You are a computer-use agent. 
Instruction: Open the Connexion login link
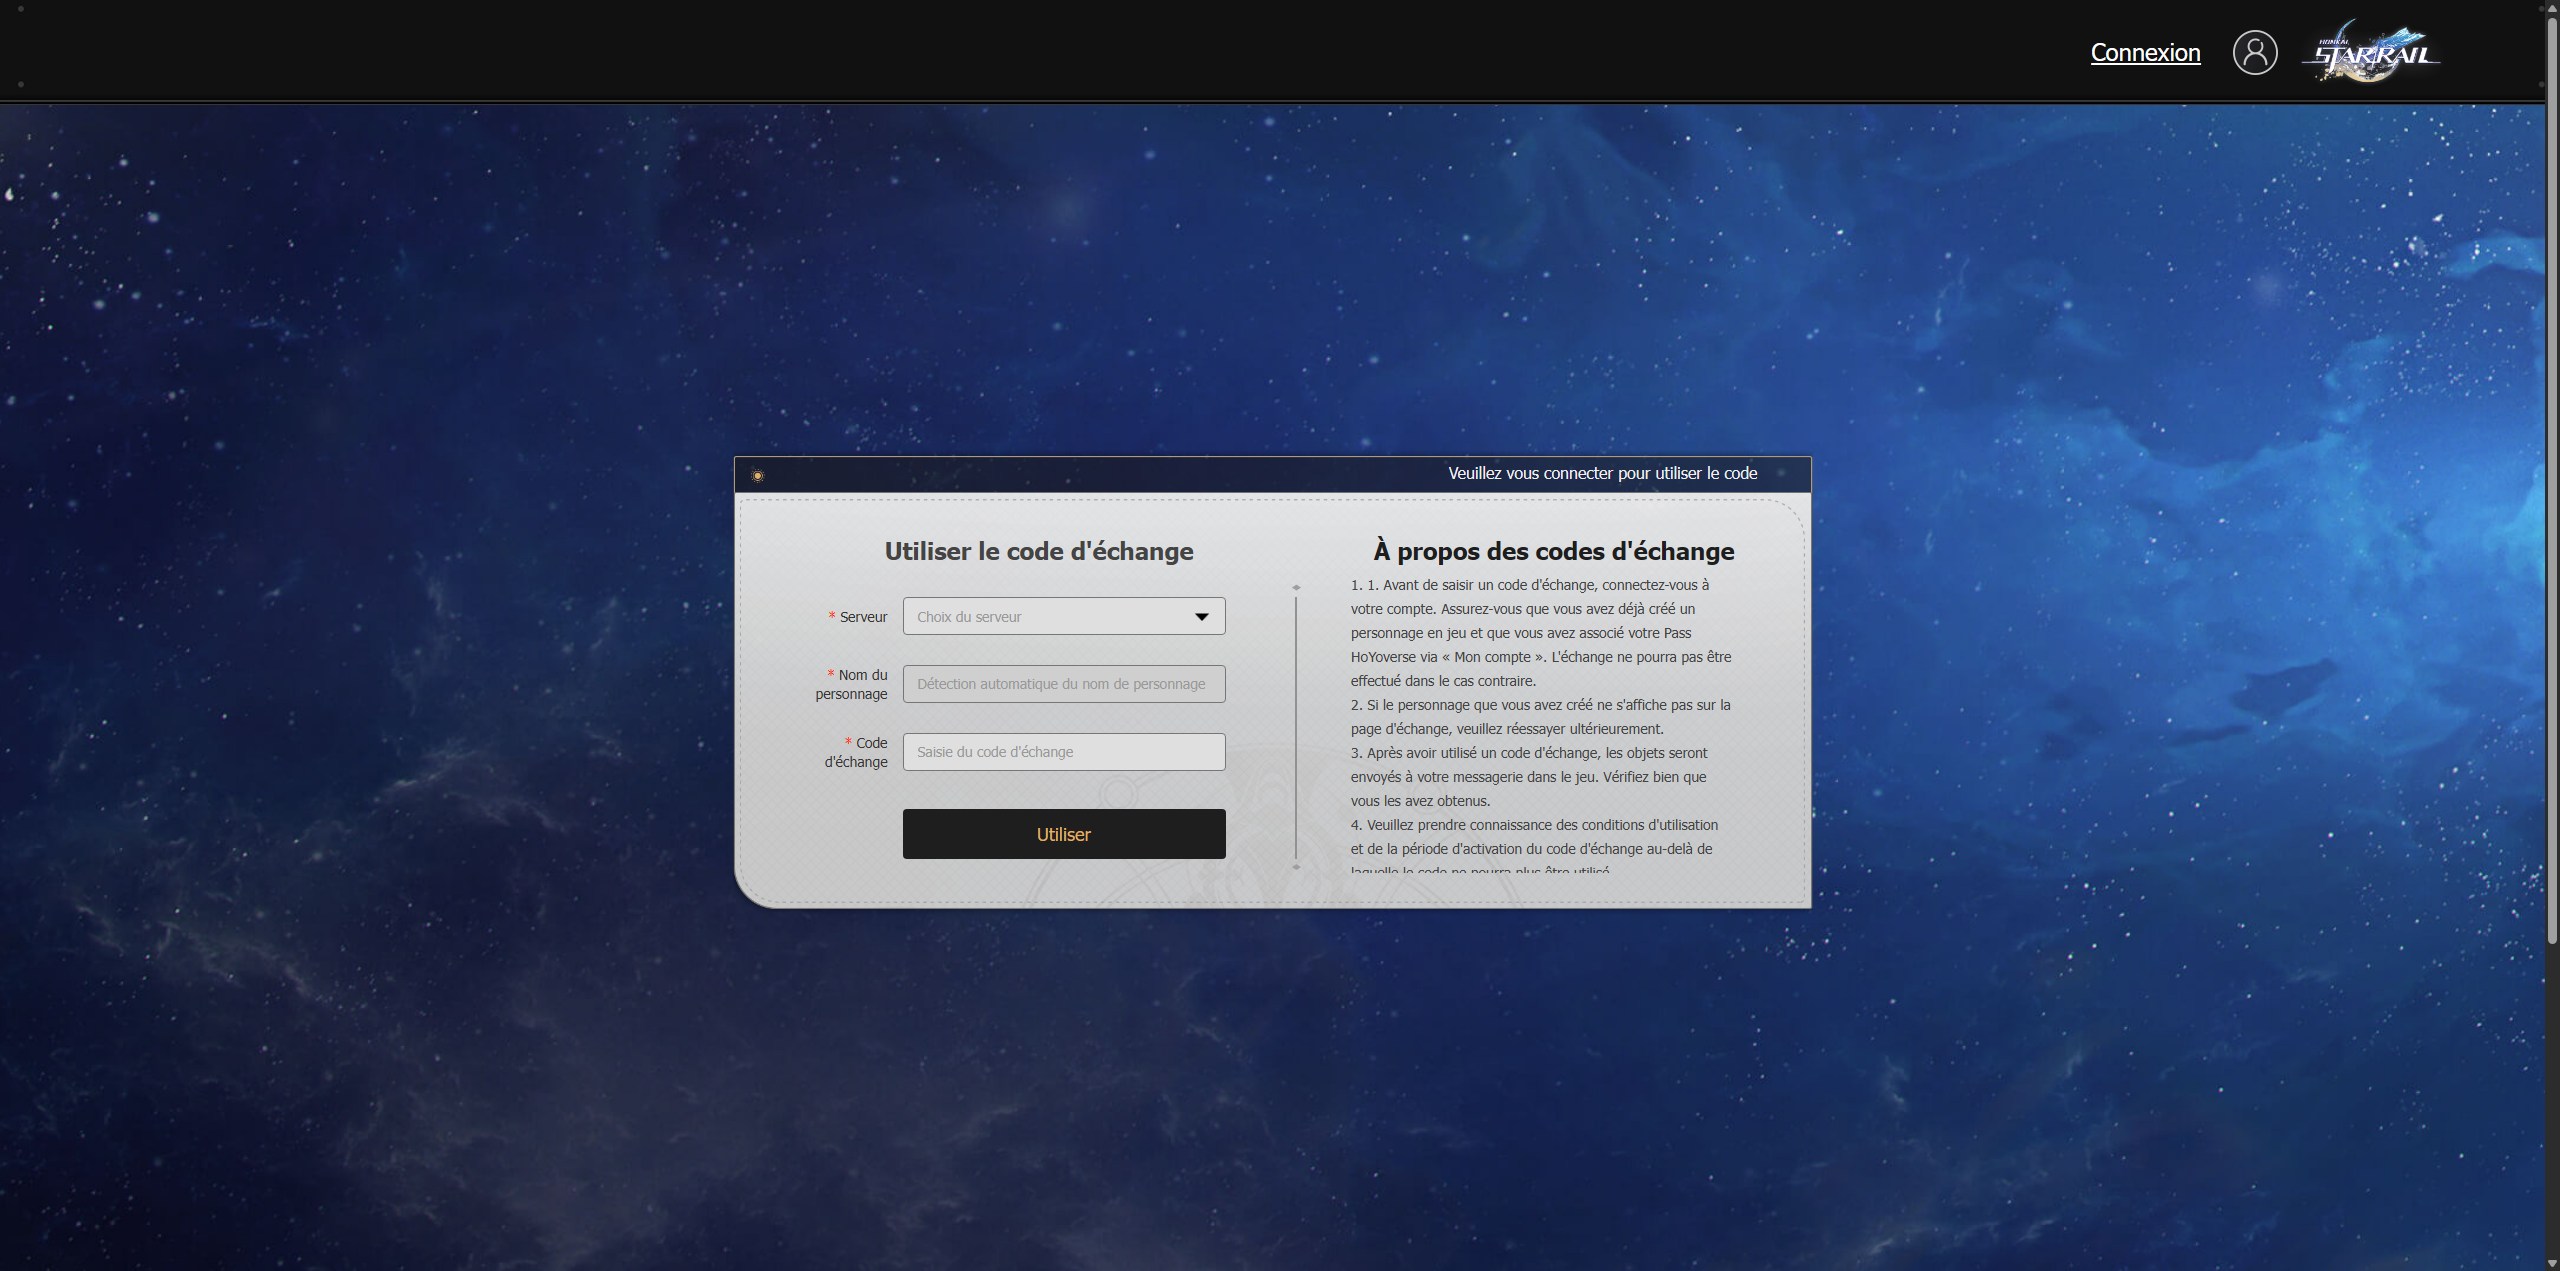tap(2145, 53)
